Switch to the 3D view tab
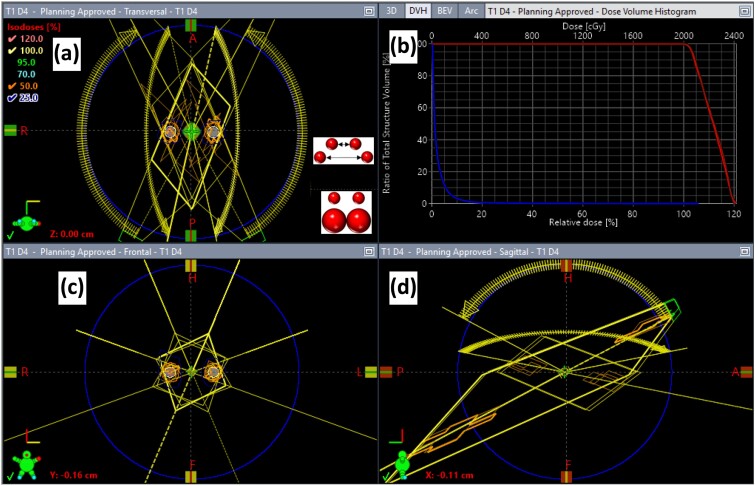 coord(394,9)
